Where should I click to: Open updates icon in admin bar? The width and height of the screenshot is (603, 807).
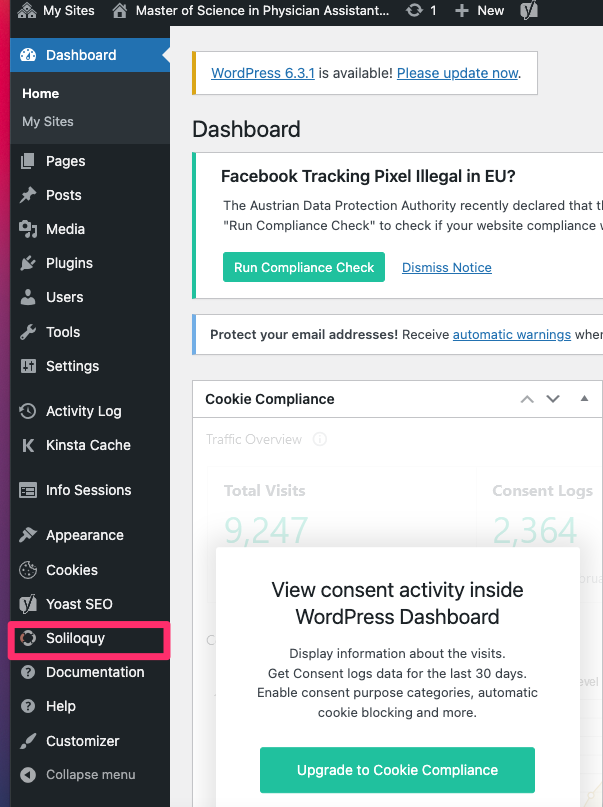[x=414, y=11]
